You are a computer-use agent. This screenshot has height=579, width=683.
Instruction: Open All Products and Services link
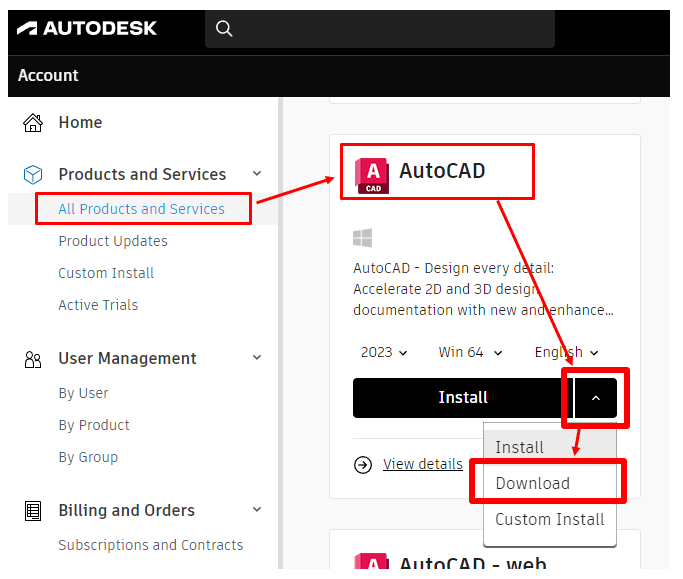click(x=141, y=209)
